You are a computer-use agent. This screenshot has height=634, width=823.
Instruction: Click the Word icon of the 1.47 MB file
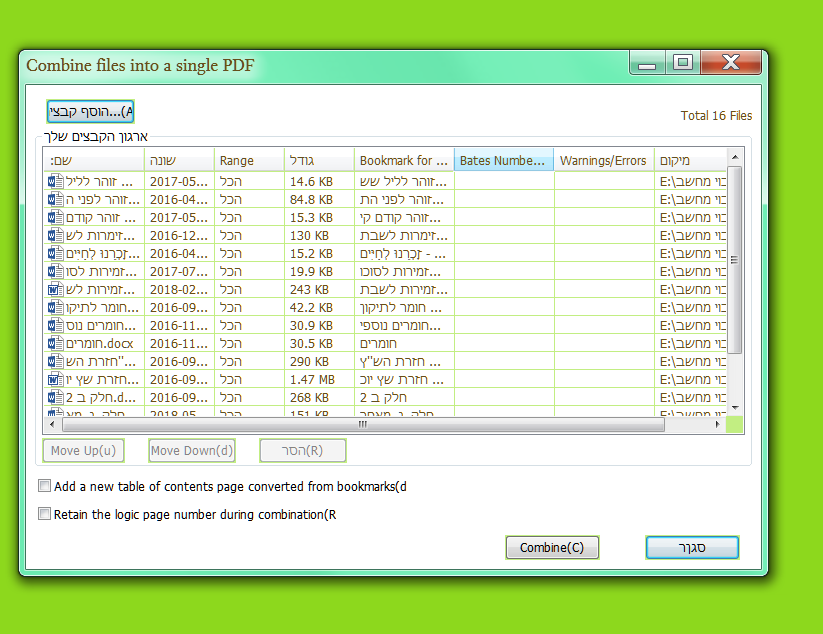tap(55, 379)
